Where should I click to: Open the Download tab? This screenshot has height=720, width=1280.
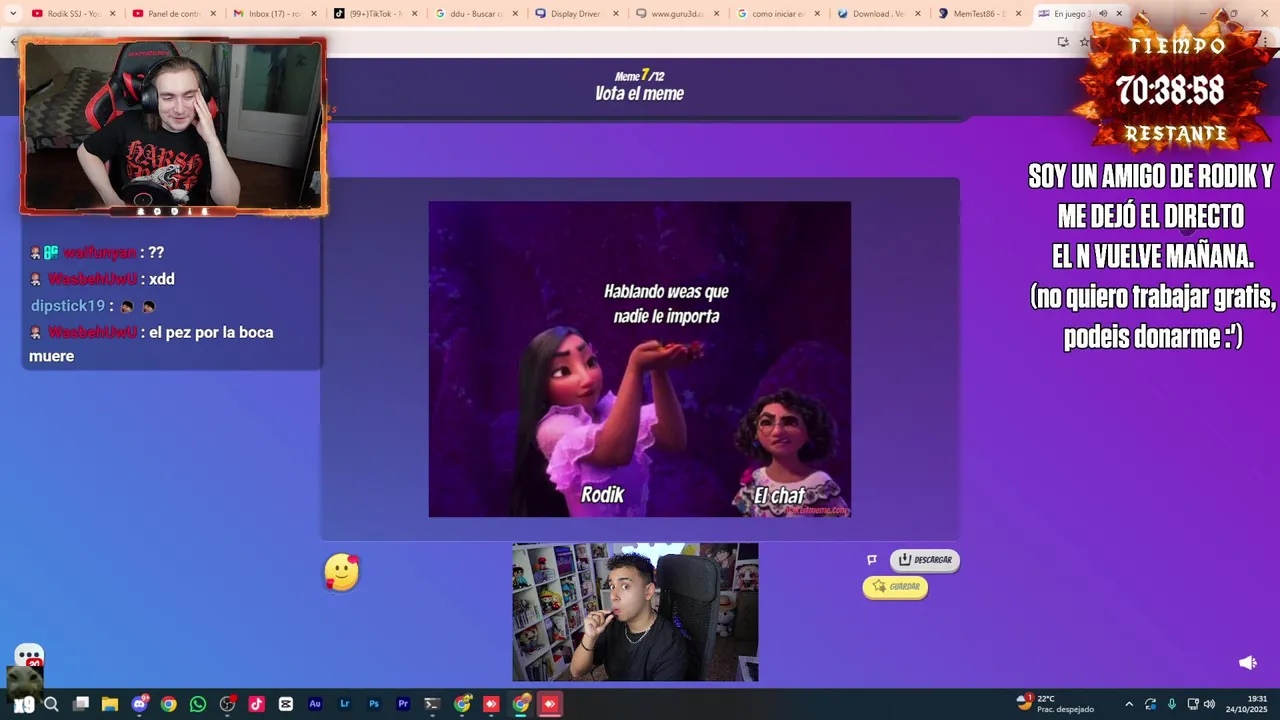(877, 14)
